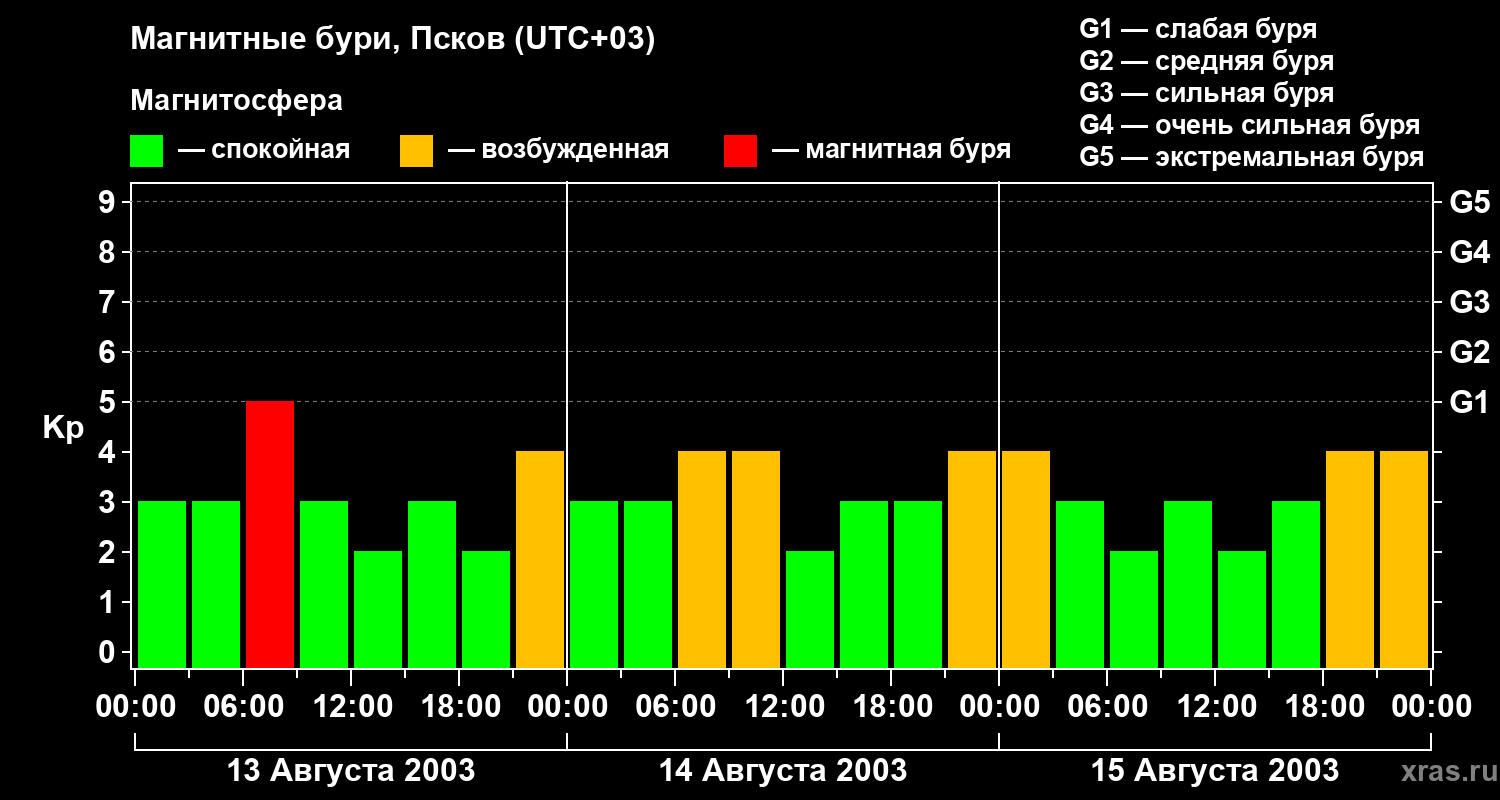
Task: Click the 'G1 — слабая буря' legend entry
Action: pos(1197,29)
